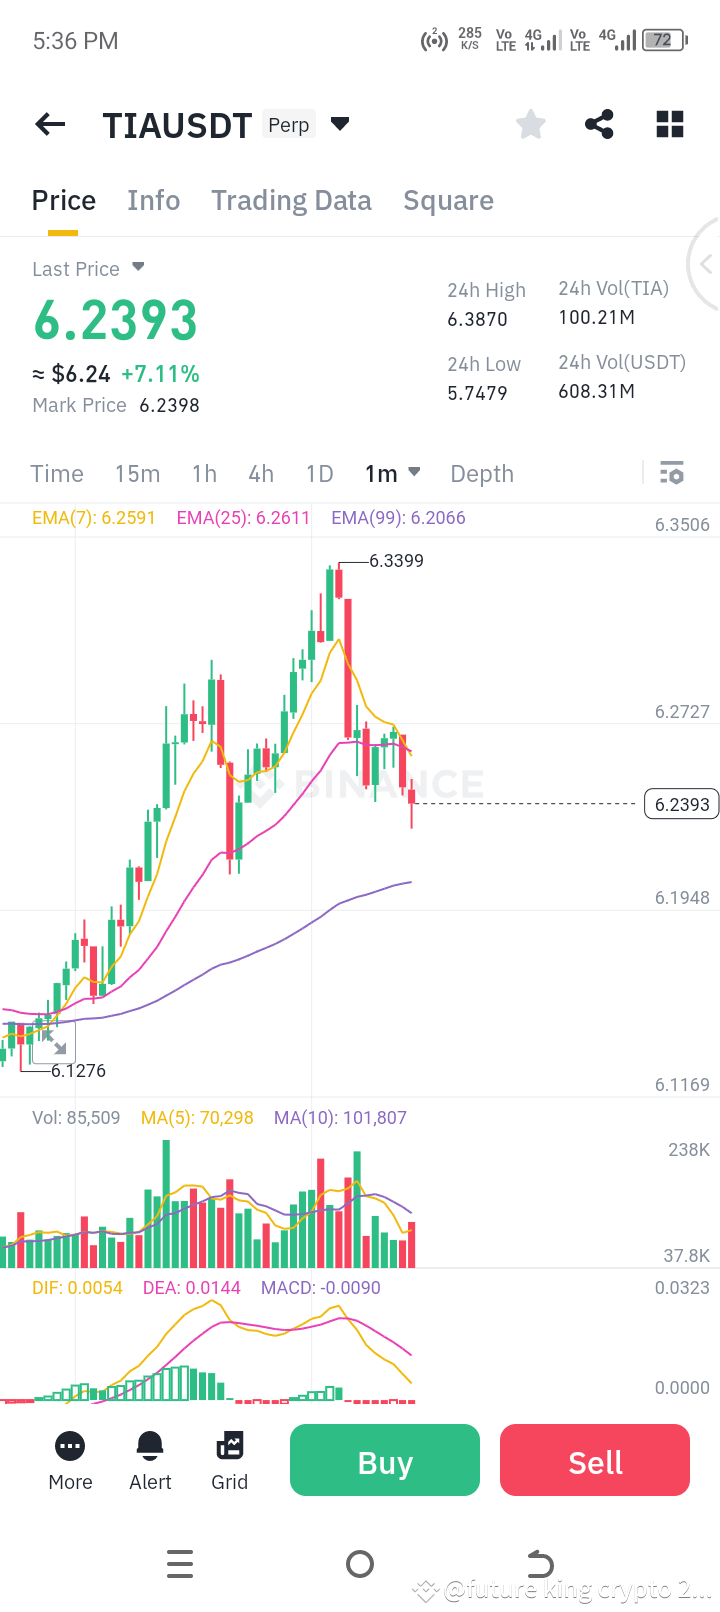
Task: Tap the battery indicator showing 72
Action: click(x=662, y=40)
